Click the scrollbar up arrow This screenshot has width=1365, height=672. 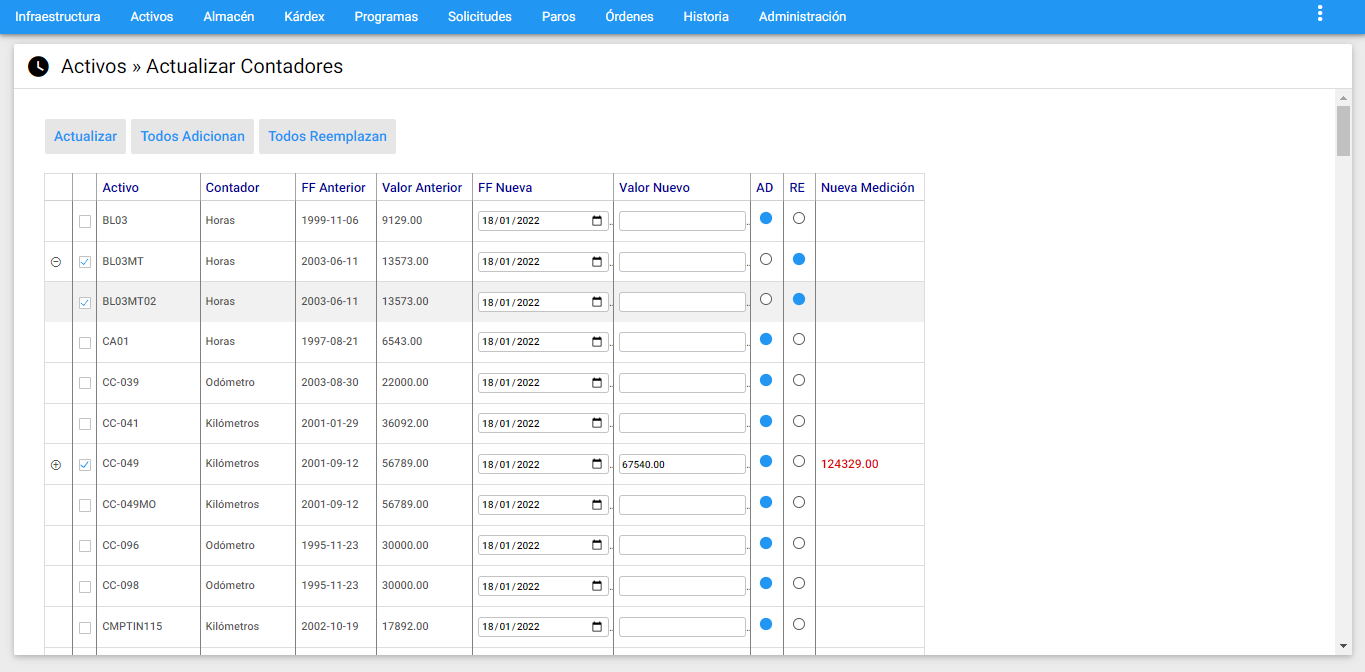[1343, 98]
